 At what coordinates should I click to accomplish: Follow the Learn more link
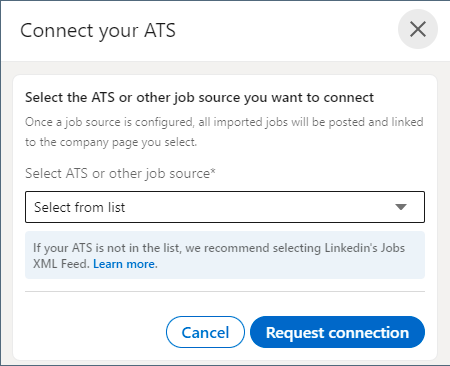click(x=125, y=264)
